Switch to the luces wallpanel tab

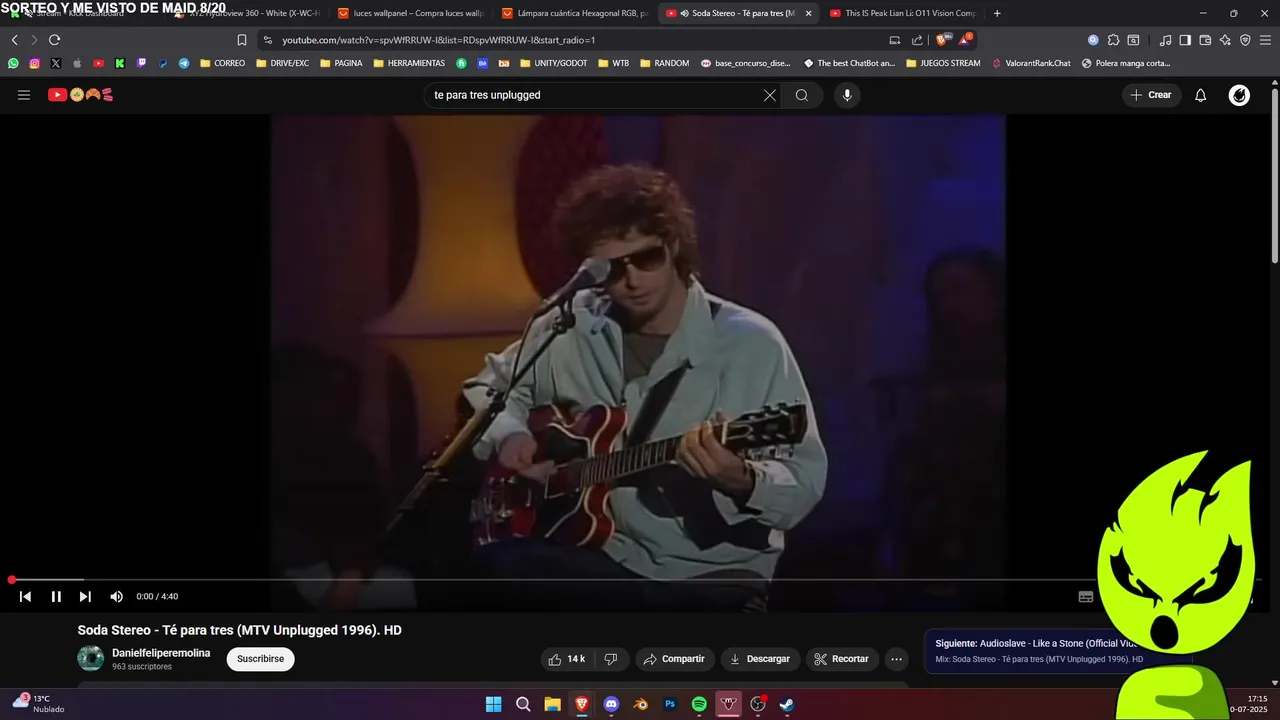410,13
